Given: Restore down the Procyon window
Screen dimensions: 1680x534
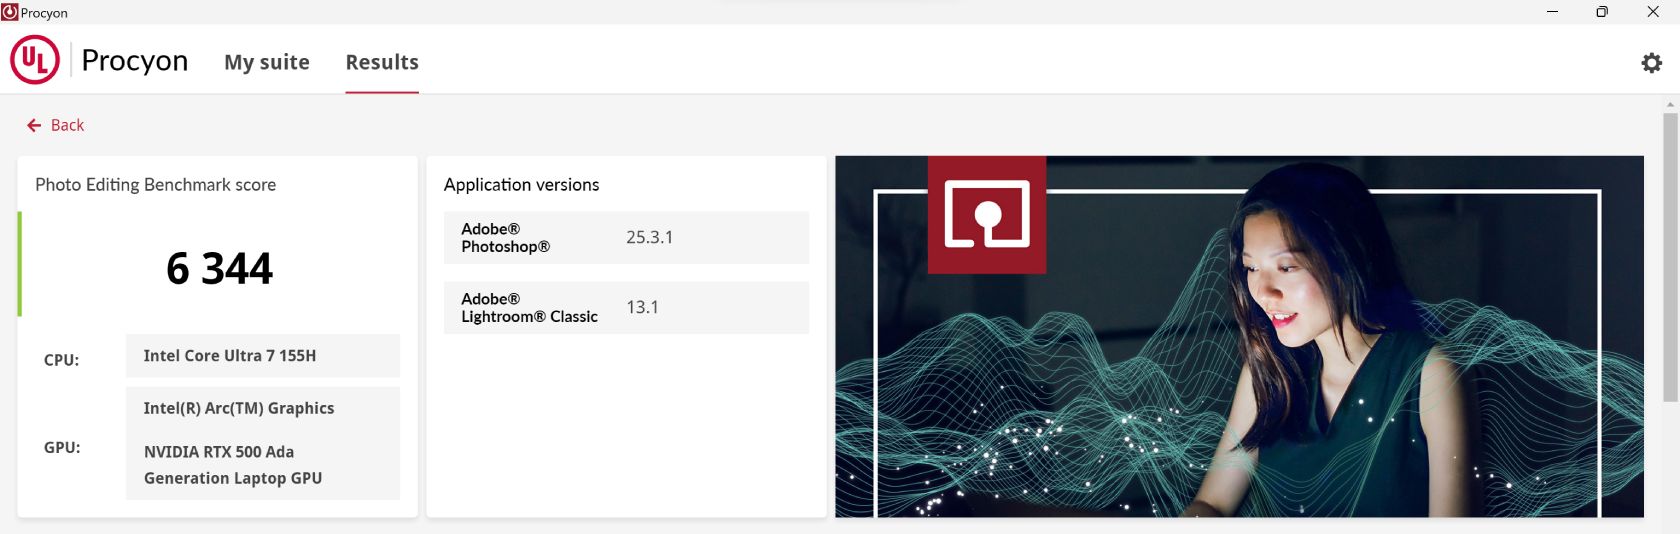Looking at the screenshot, I should click(x=1602, y=12).
